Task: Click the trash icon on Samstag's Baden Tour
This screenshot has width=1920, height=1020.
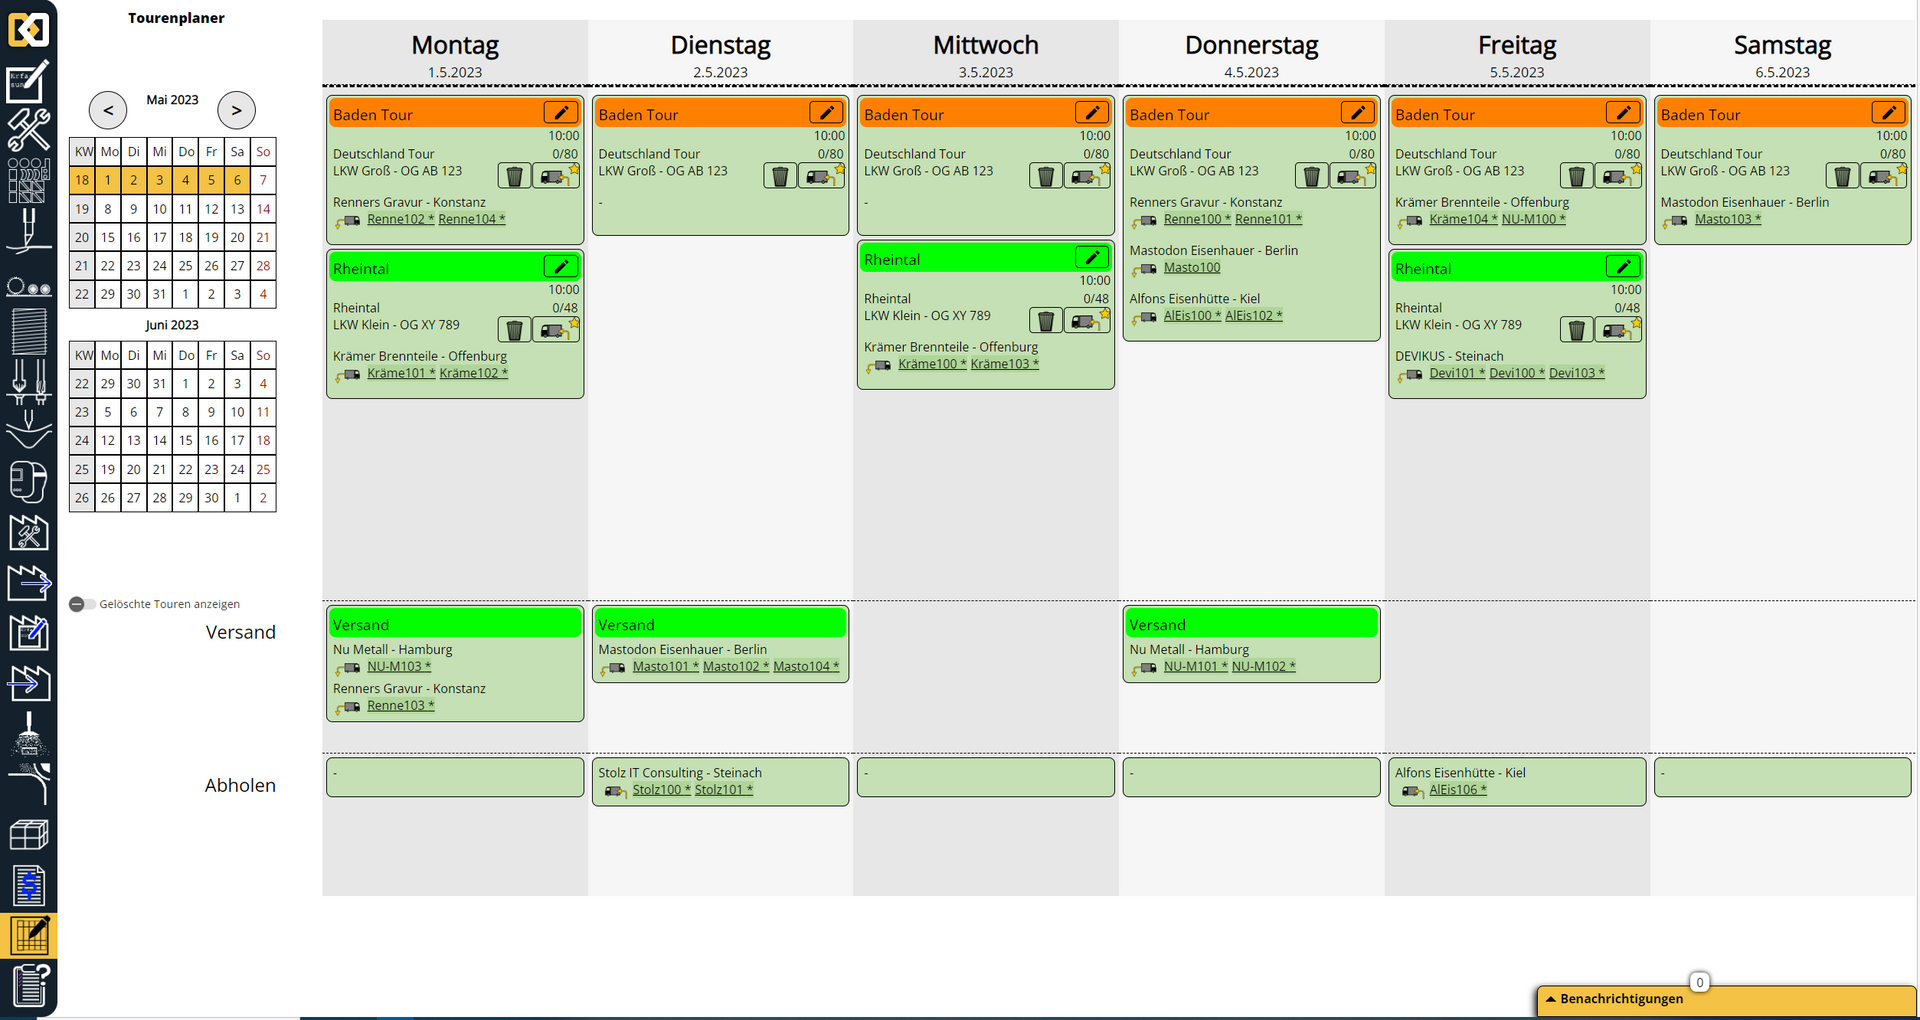Action: point(1842,176)
